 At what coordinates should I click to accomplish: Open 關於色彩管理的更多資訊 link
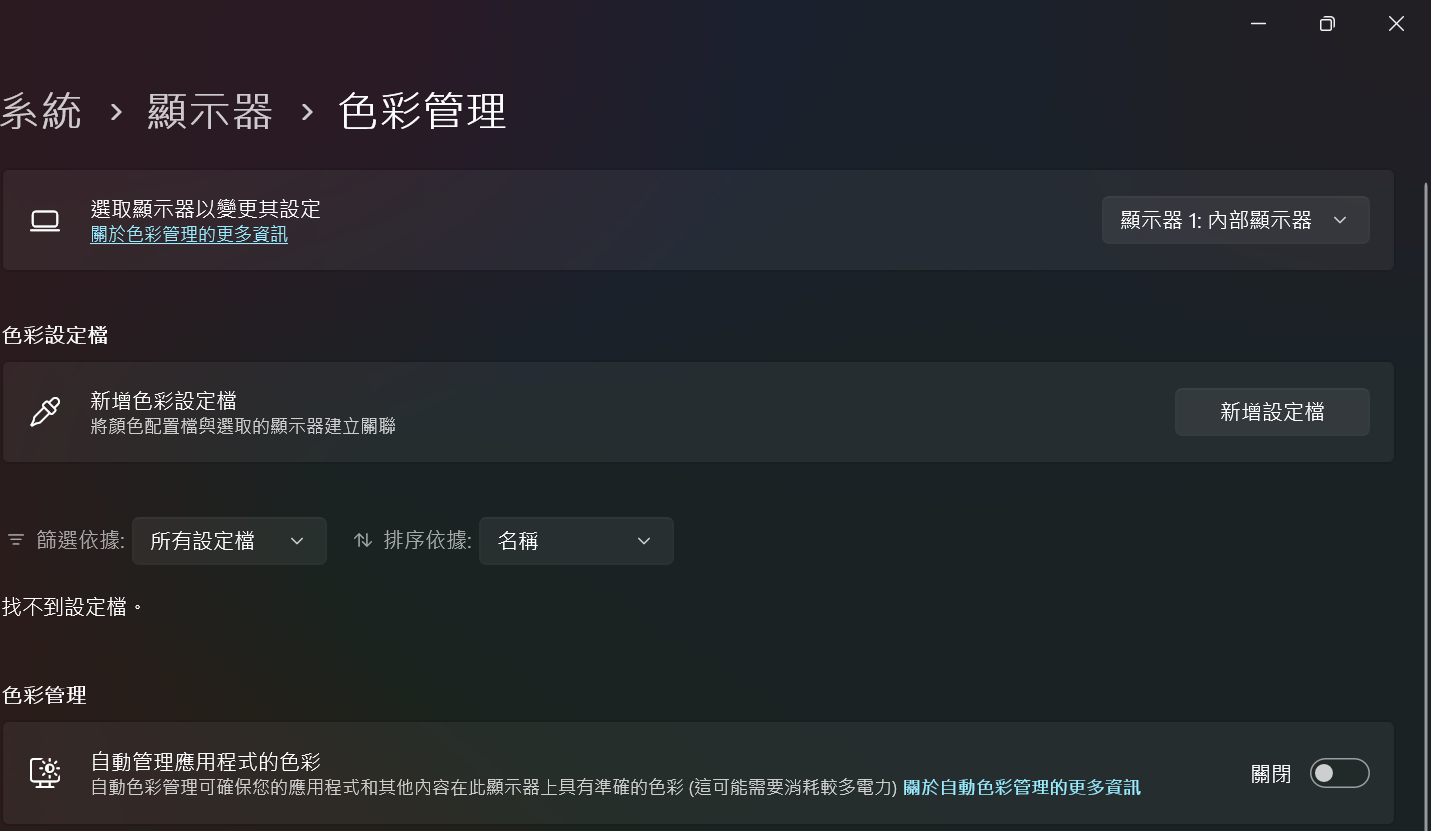189,235
